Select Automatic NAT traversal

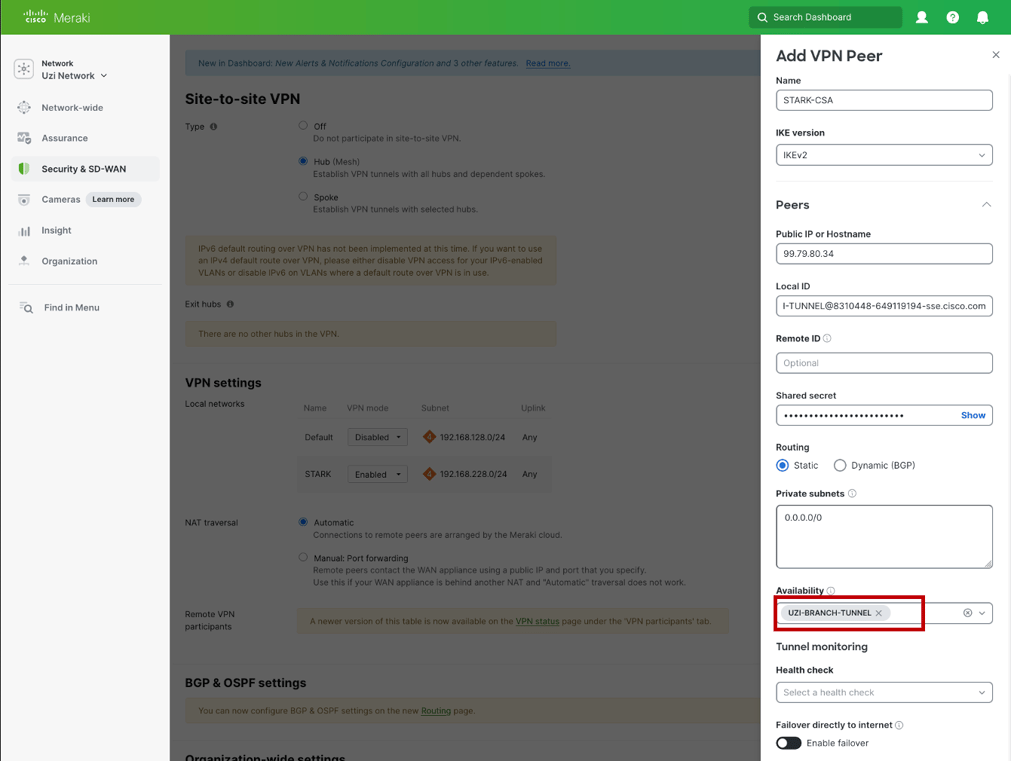point(303,522)
